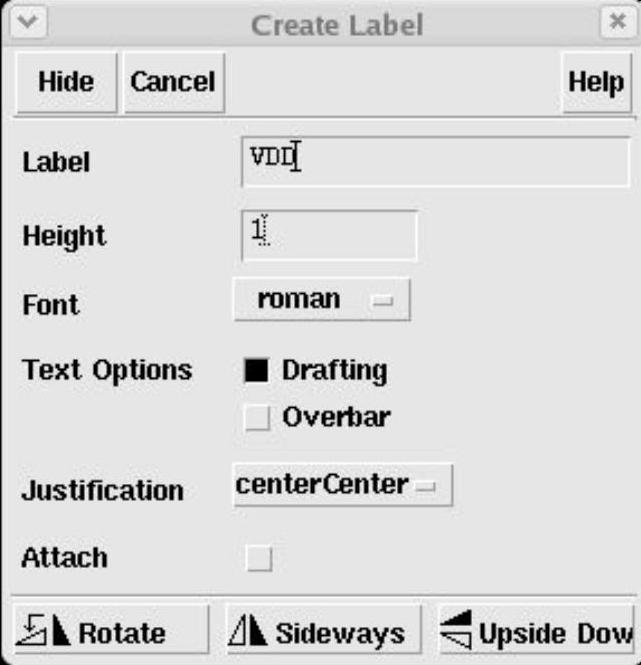Open the Font dropdown set to roman
The image size is (641, 665).
point(321,299)
